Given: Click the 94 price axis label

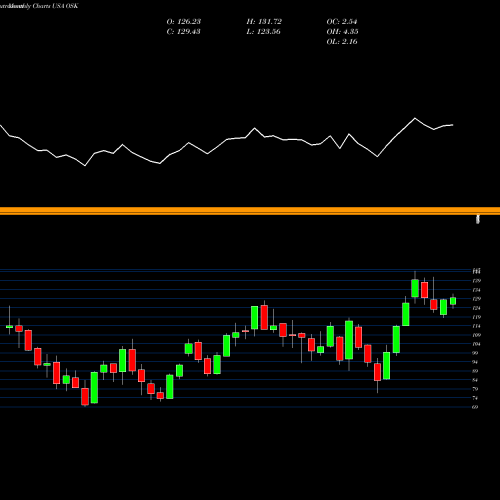Looking at the screenshot, I should 475,362.
